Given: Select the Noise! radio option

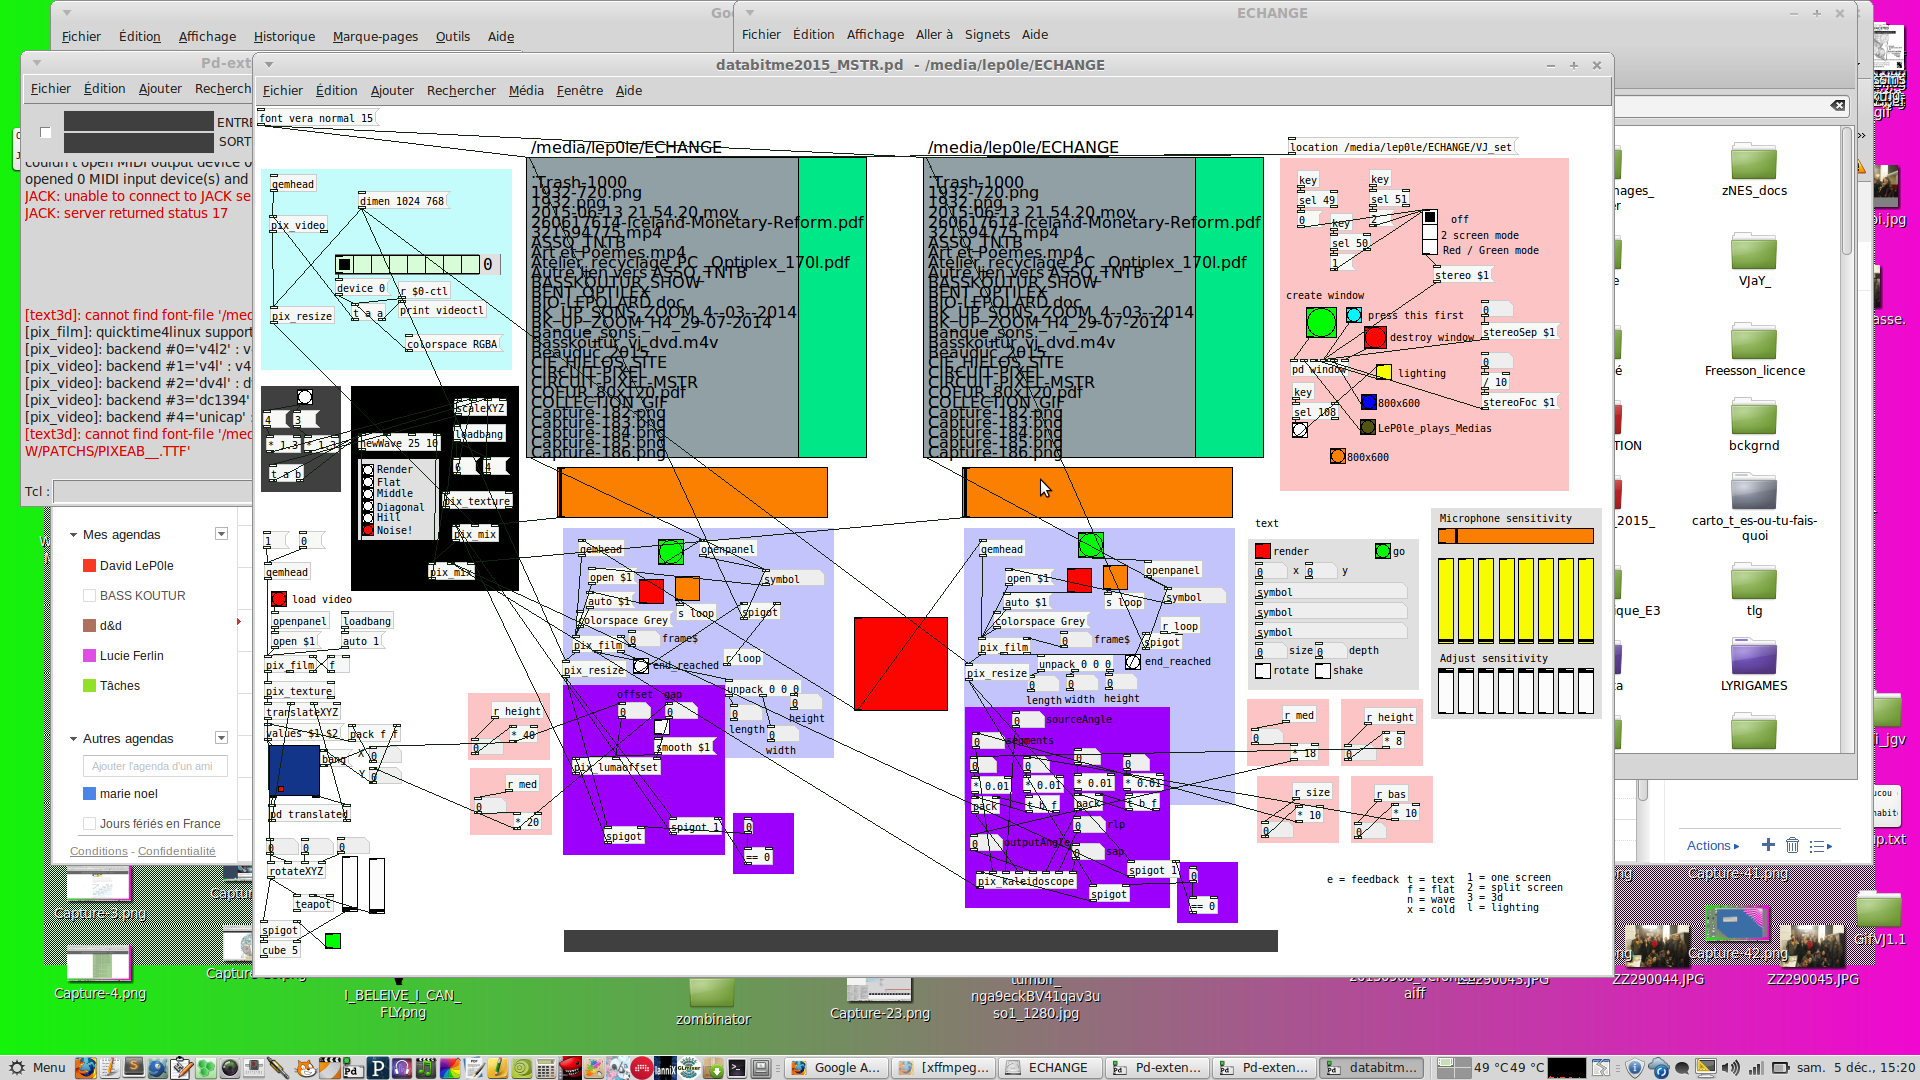Looking at the screenshot, I should click(368, 530).
